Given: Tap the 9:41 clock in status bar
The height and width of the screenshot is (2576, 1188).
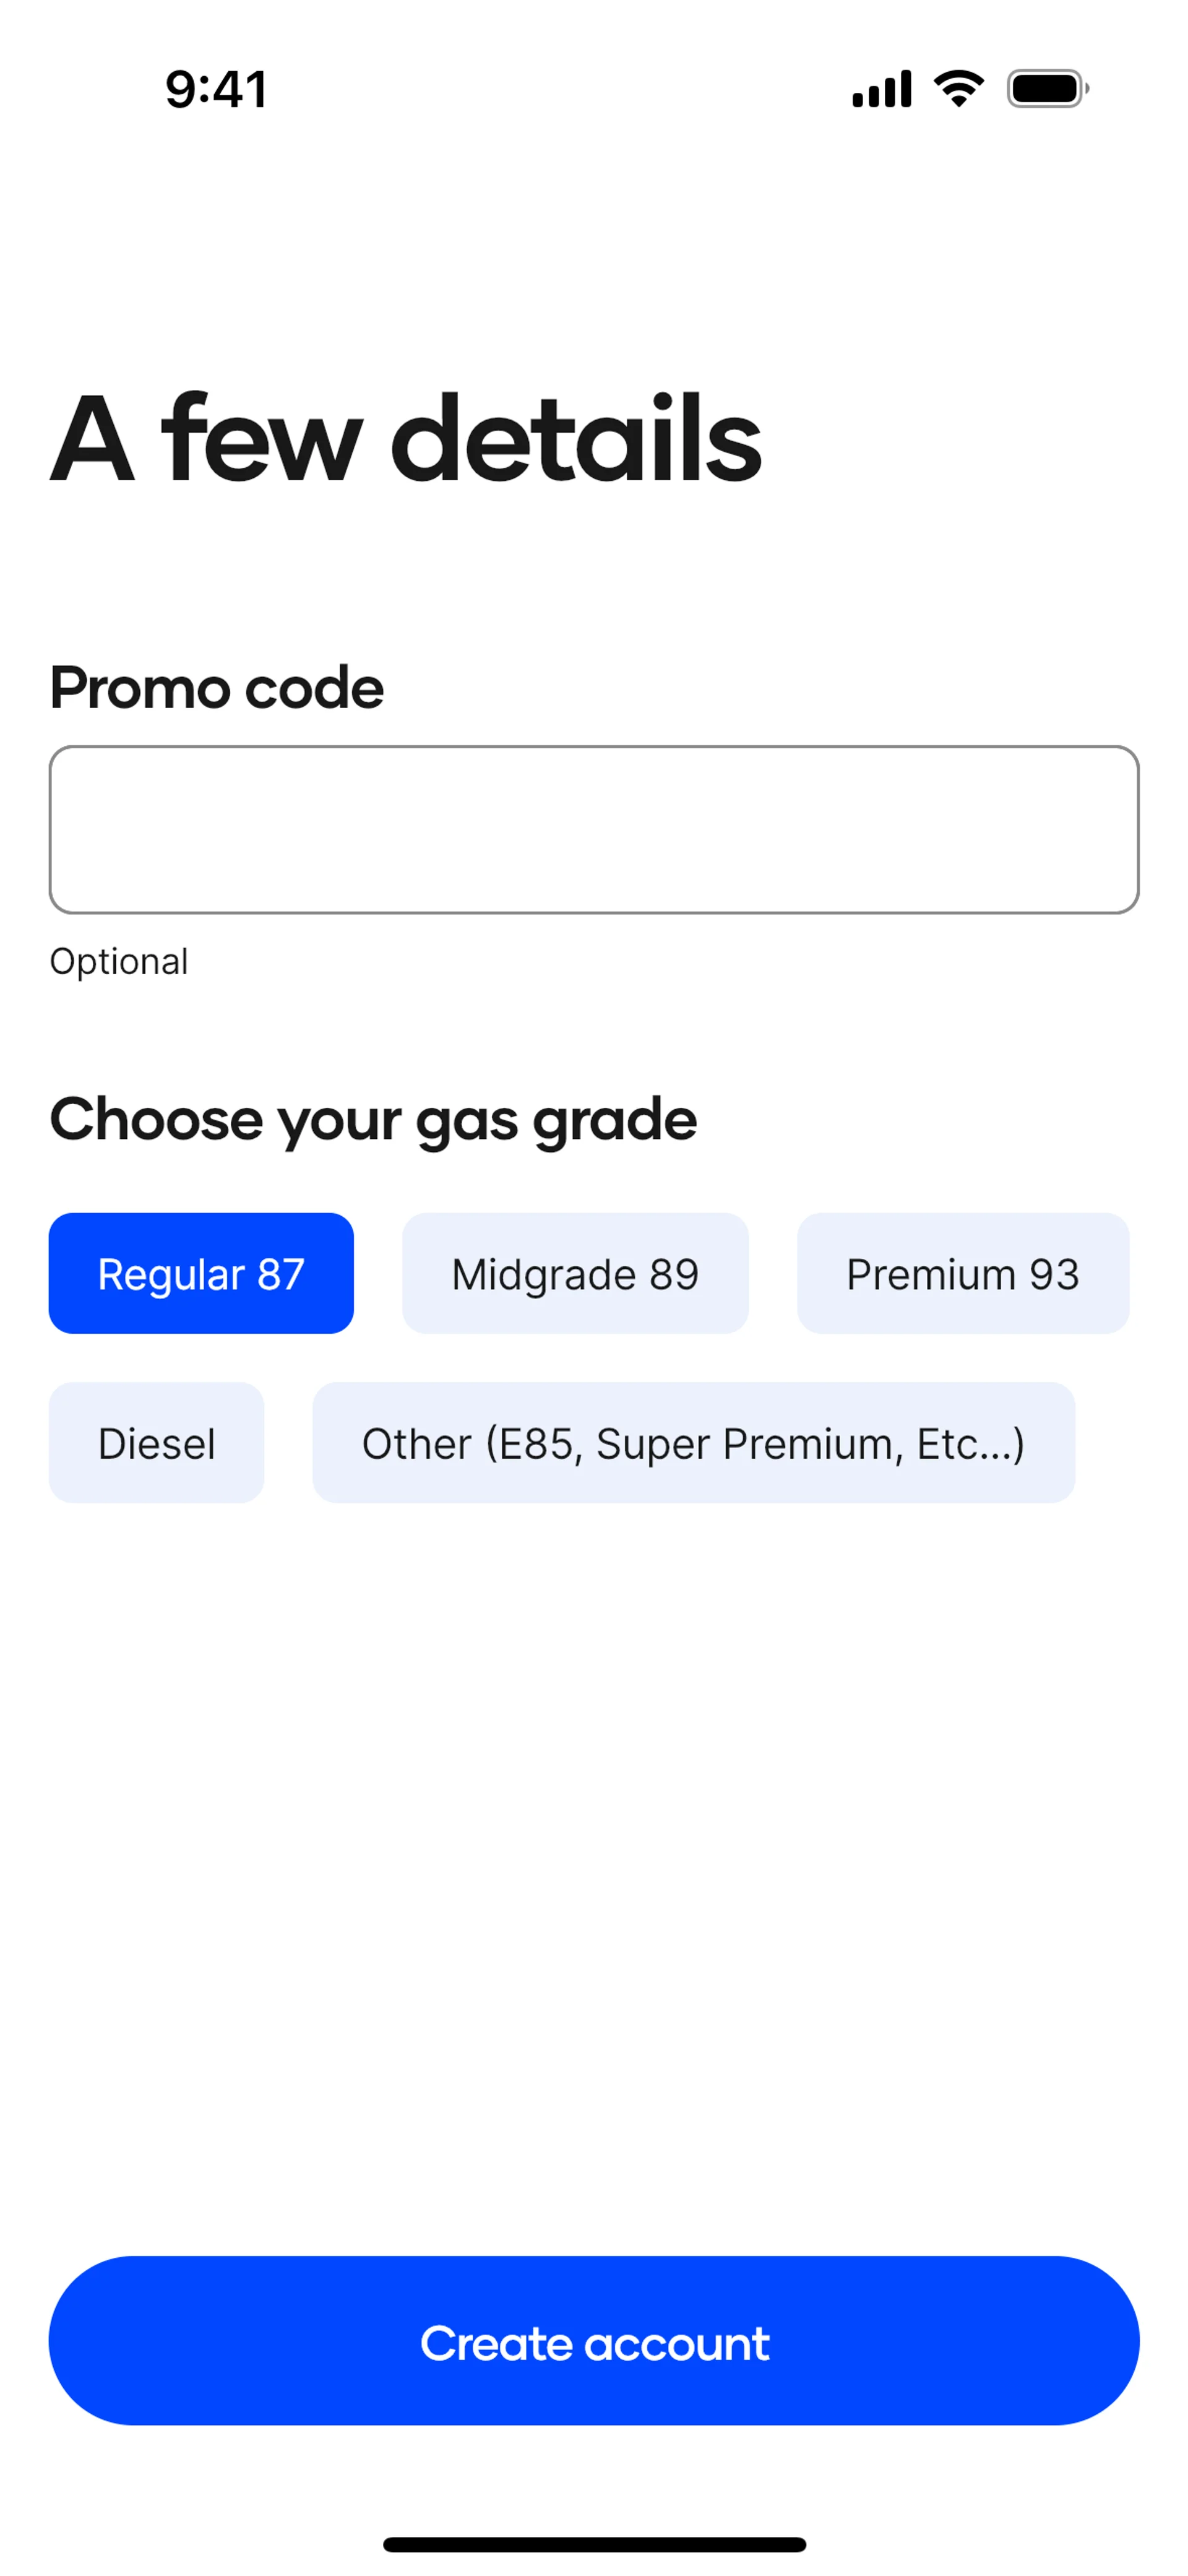Looking at the screenshot, I should tap(216, 89).
